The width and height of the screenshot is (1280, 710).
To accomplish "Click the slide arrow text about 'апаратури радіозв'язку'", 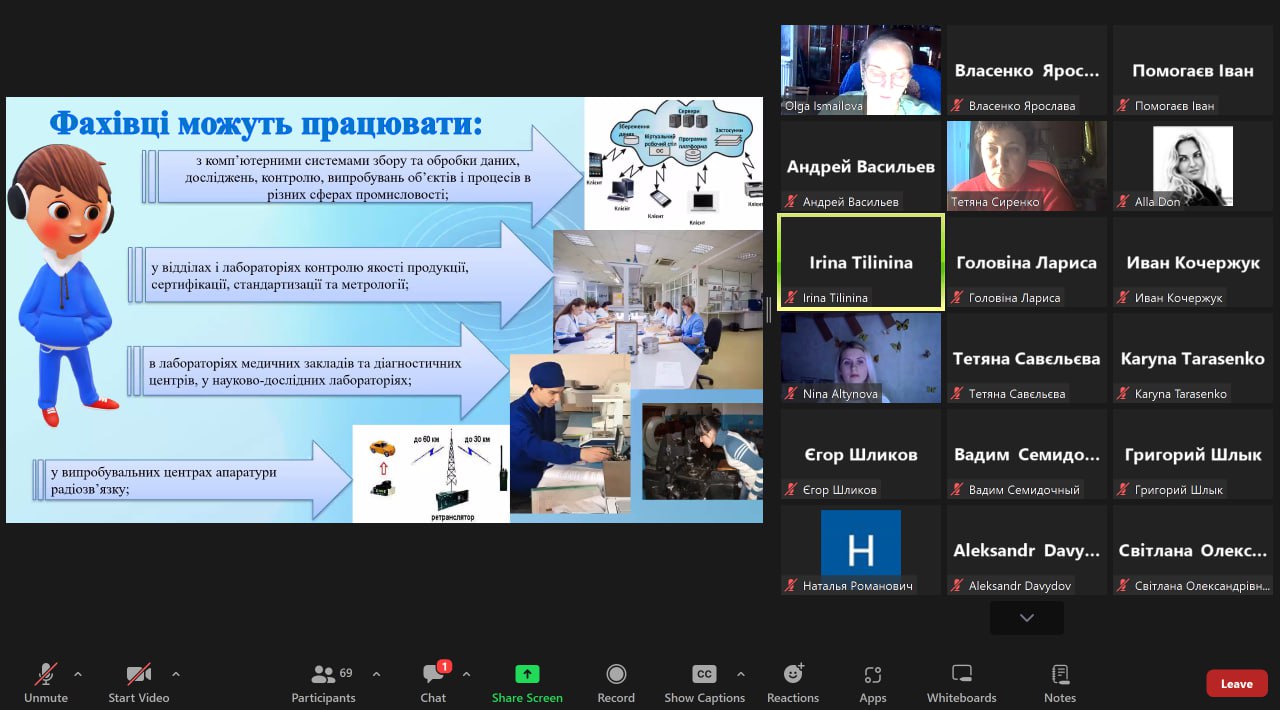I will [164, 480].
